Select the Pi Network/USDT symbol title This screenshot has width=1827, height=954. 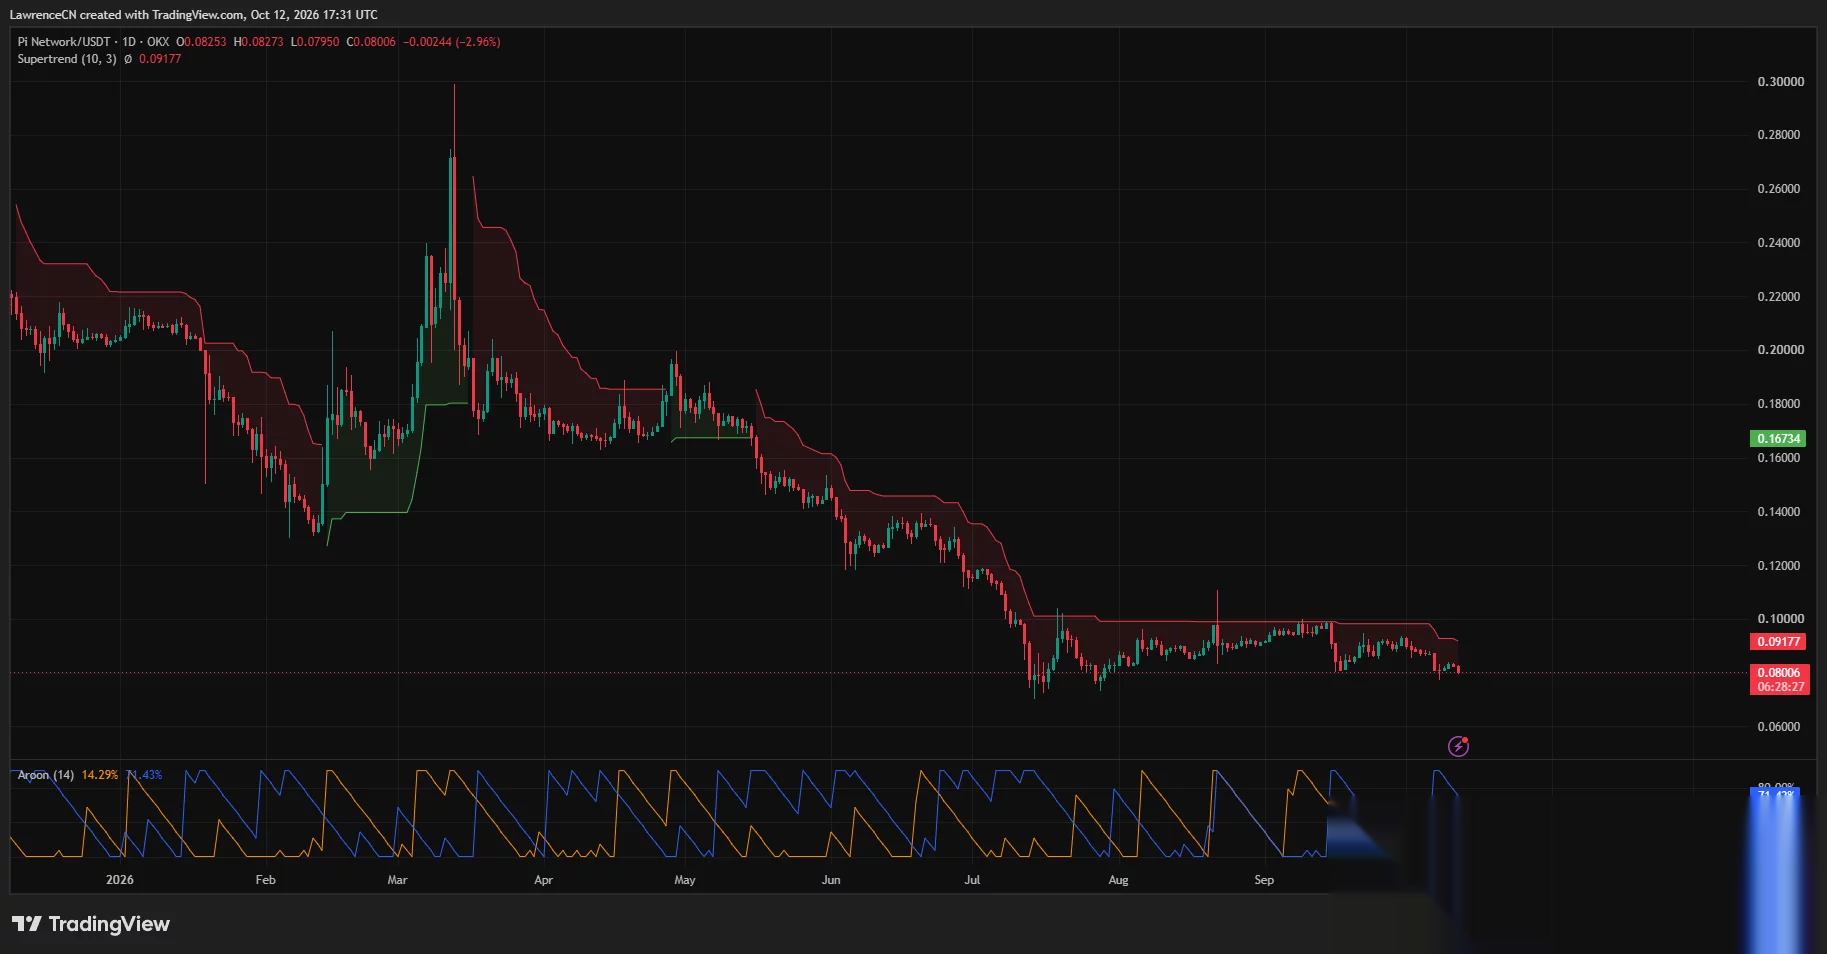pyautogui.click(x=64, y=42)
